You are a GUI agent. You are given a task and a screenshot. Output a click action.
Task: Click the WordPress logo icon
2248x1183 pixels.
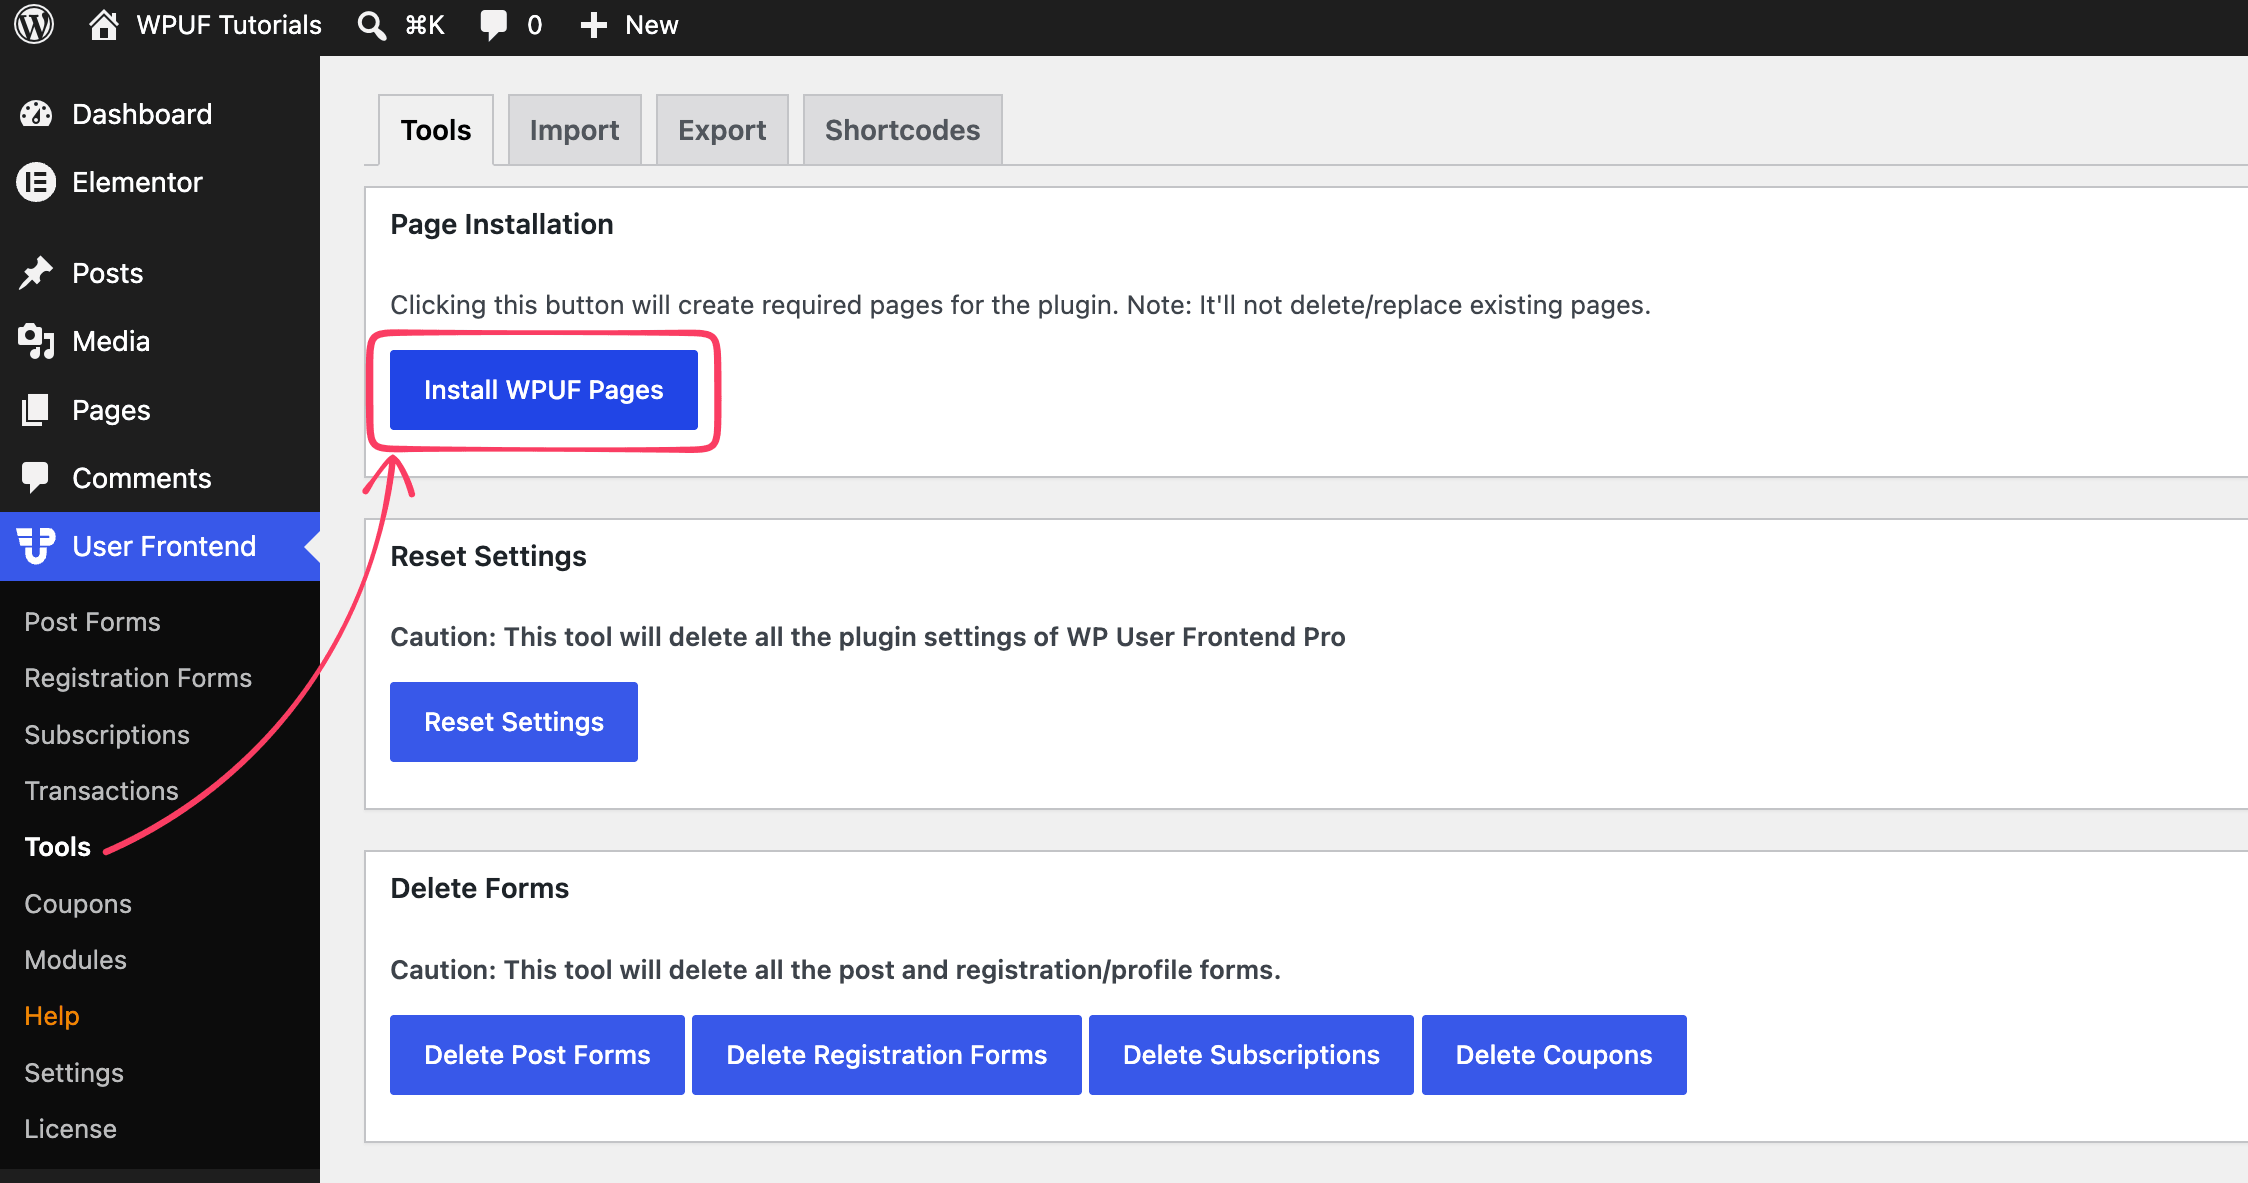[x=35, y=25]
